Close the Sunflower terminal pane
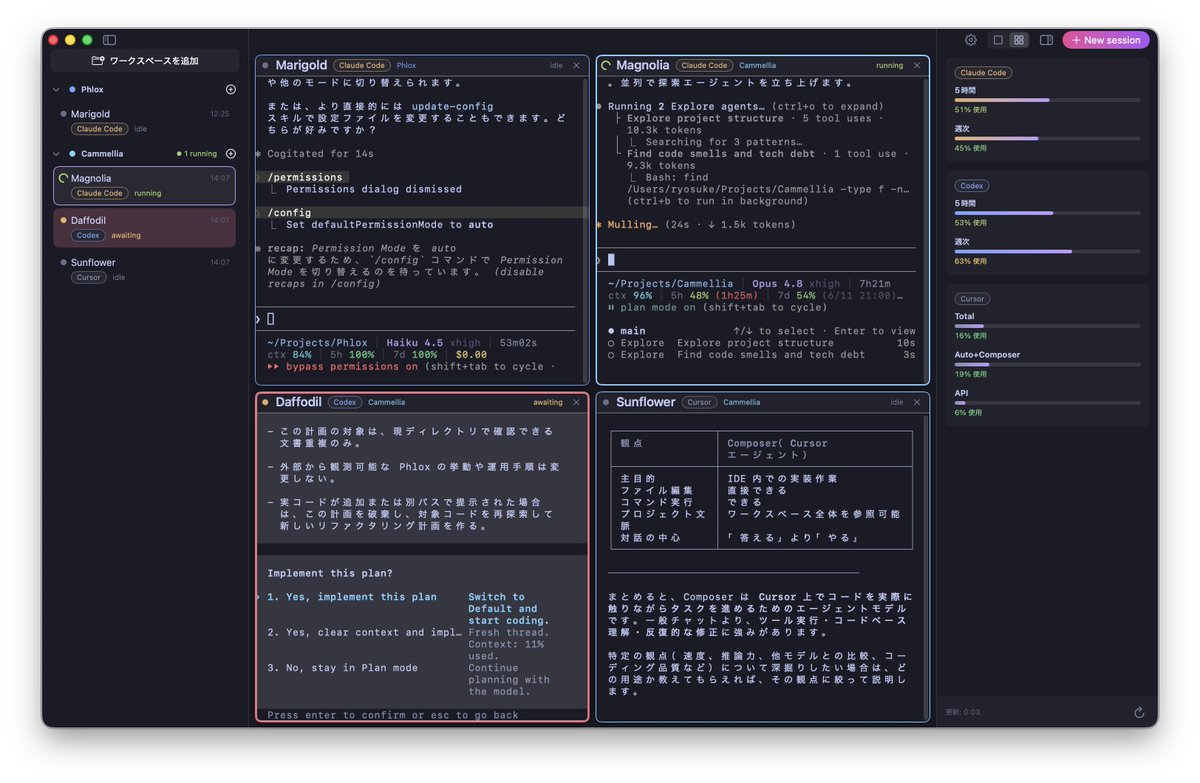The height and width of the screenshot is (783, 1200). click(x=916, y=402)
